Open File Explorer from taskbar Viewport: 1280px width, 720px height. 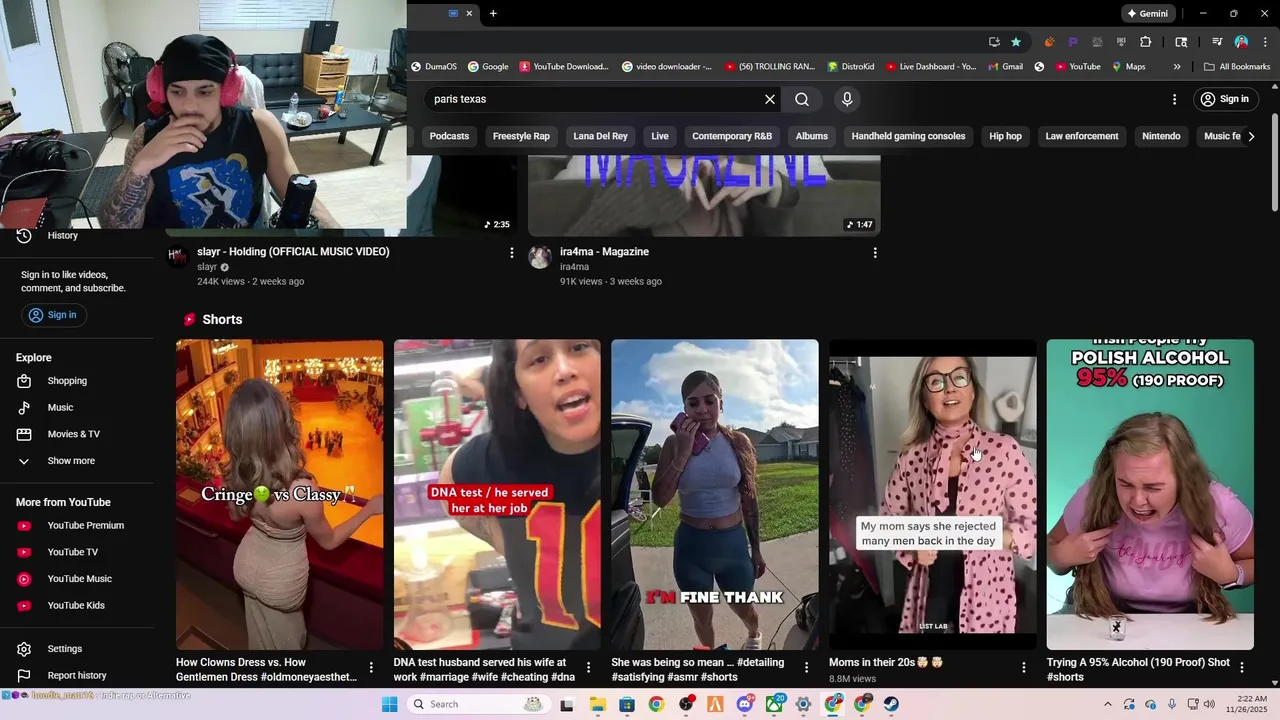[x=597, y=704]
